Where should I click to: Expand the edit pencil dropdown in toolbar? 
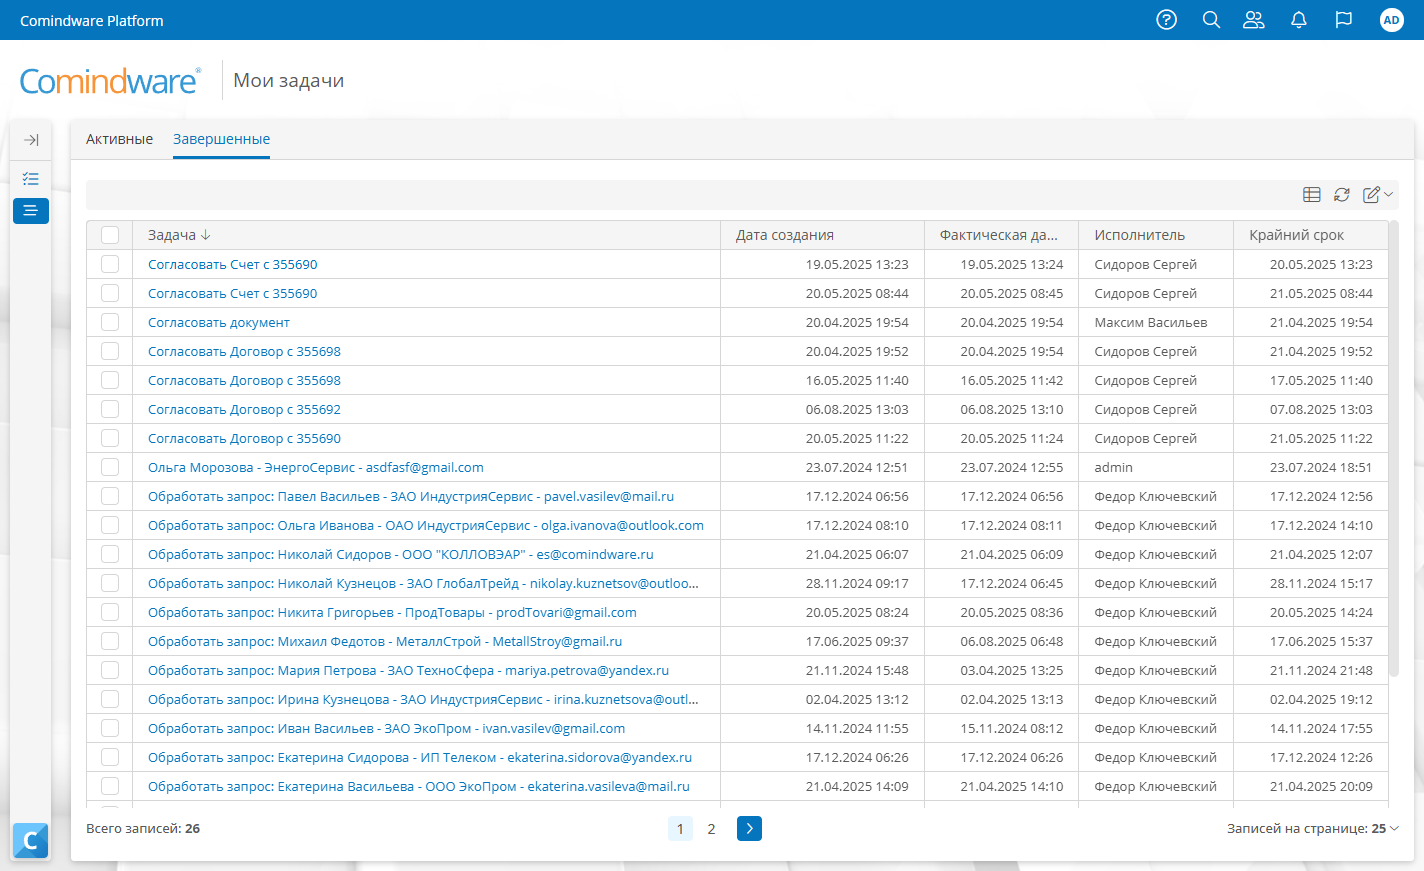pyautogui.click(x=1377, y=195)
